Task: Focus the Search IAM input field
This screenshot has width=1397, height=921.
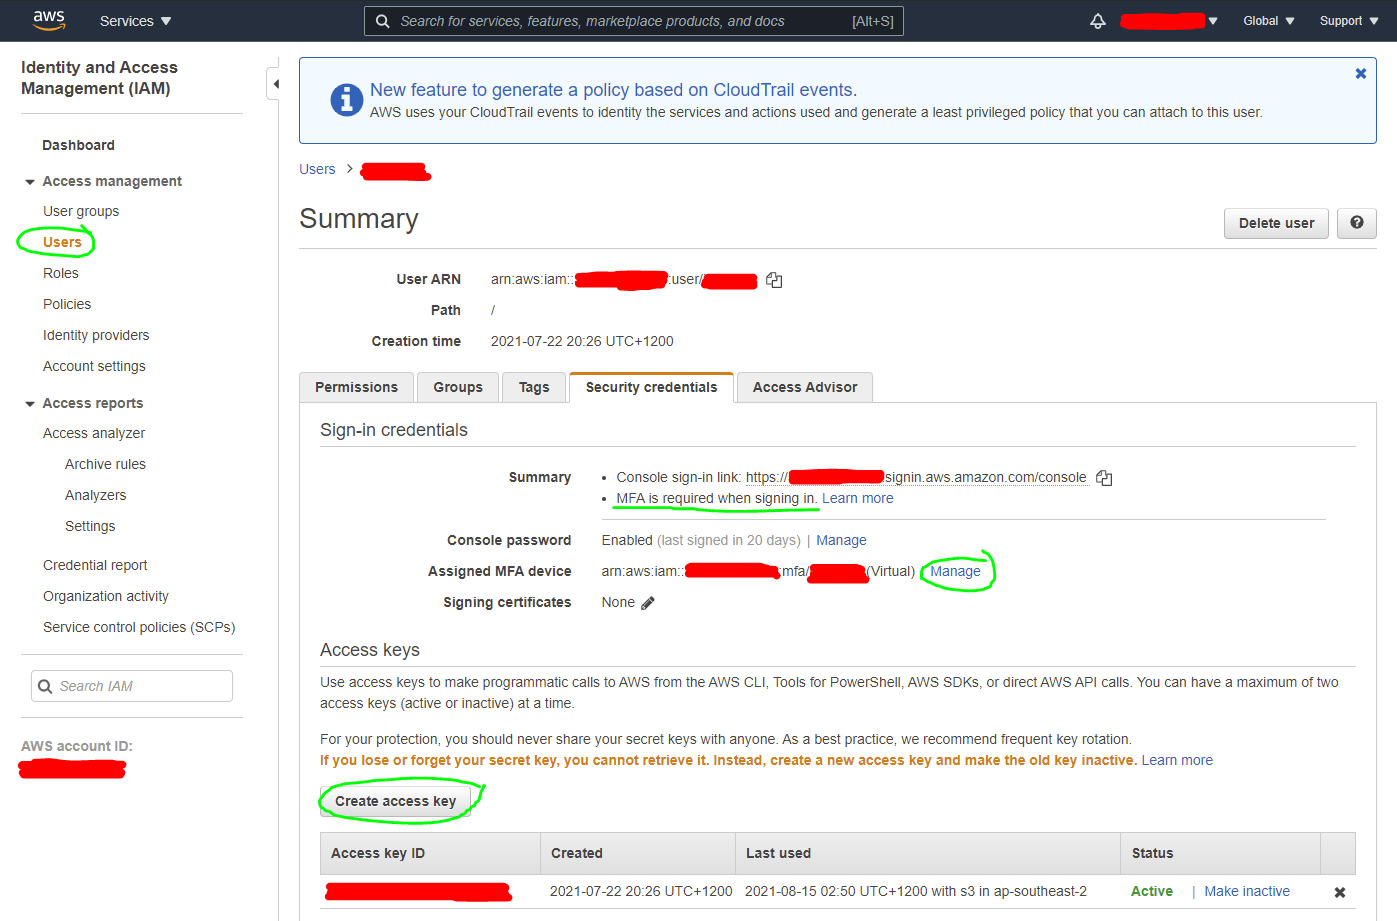Action: [x=132, y=686]
